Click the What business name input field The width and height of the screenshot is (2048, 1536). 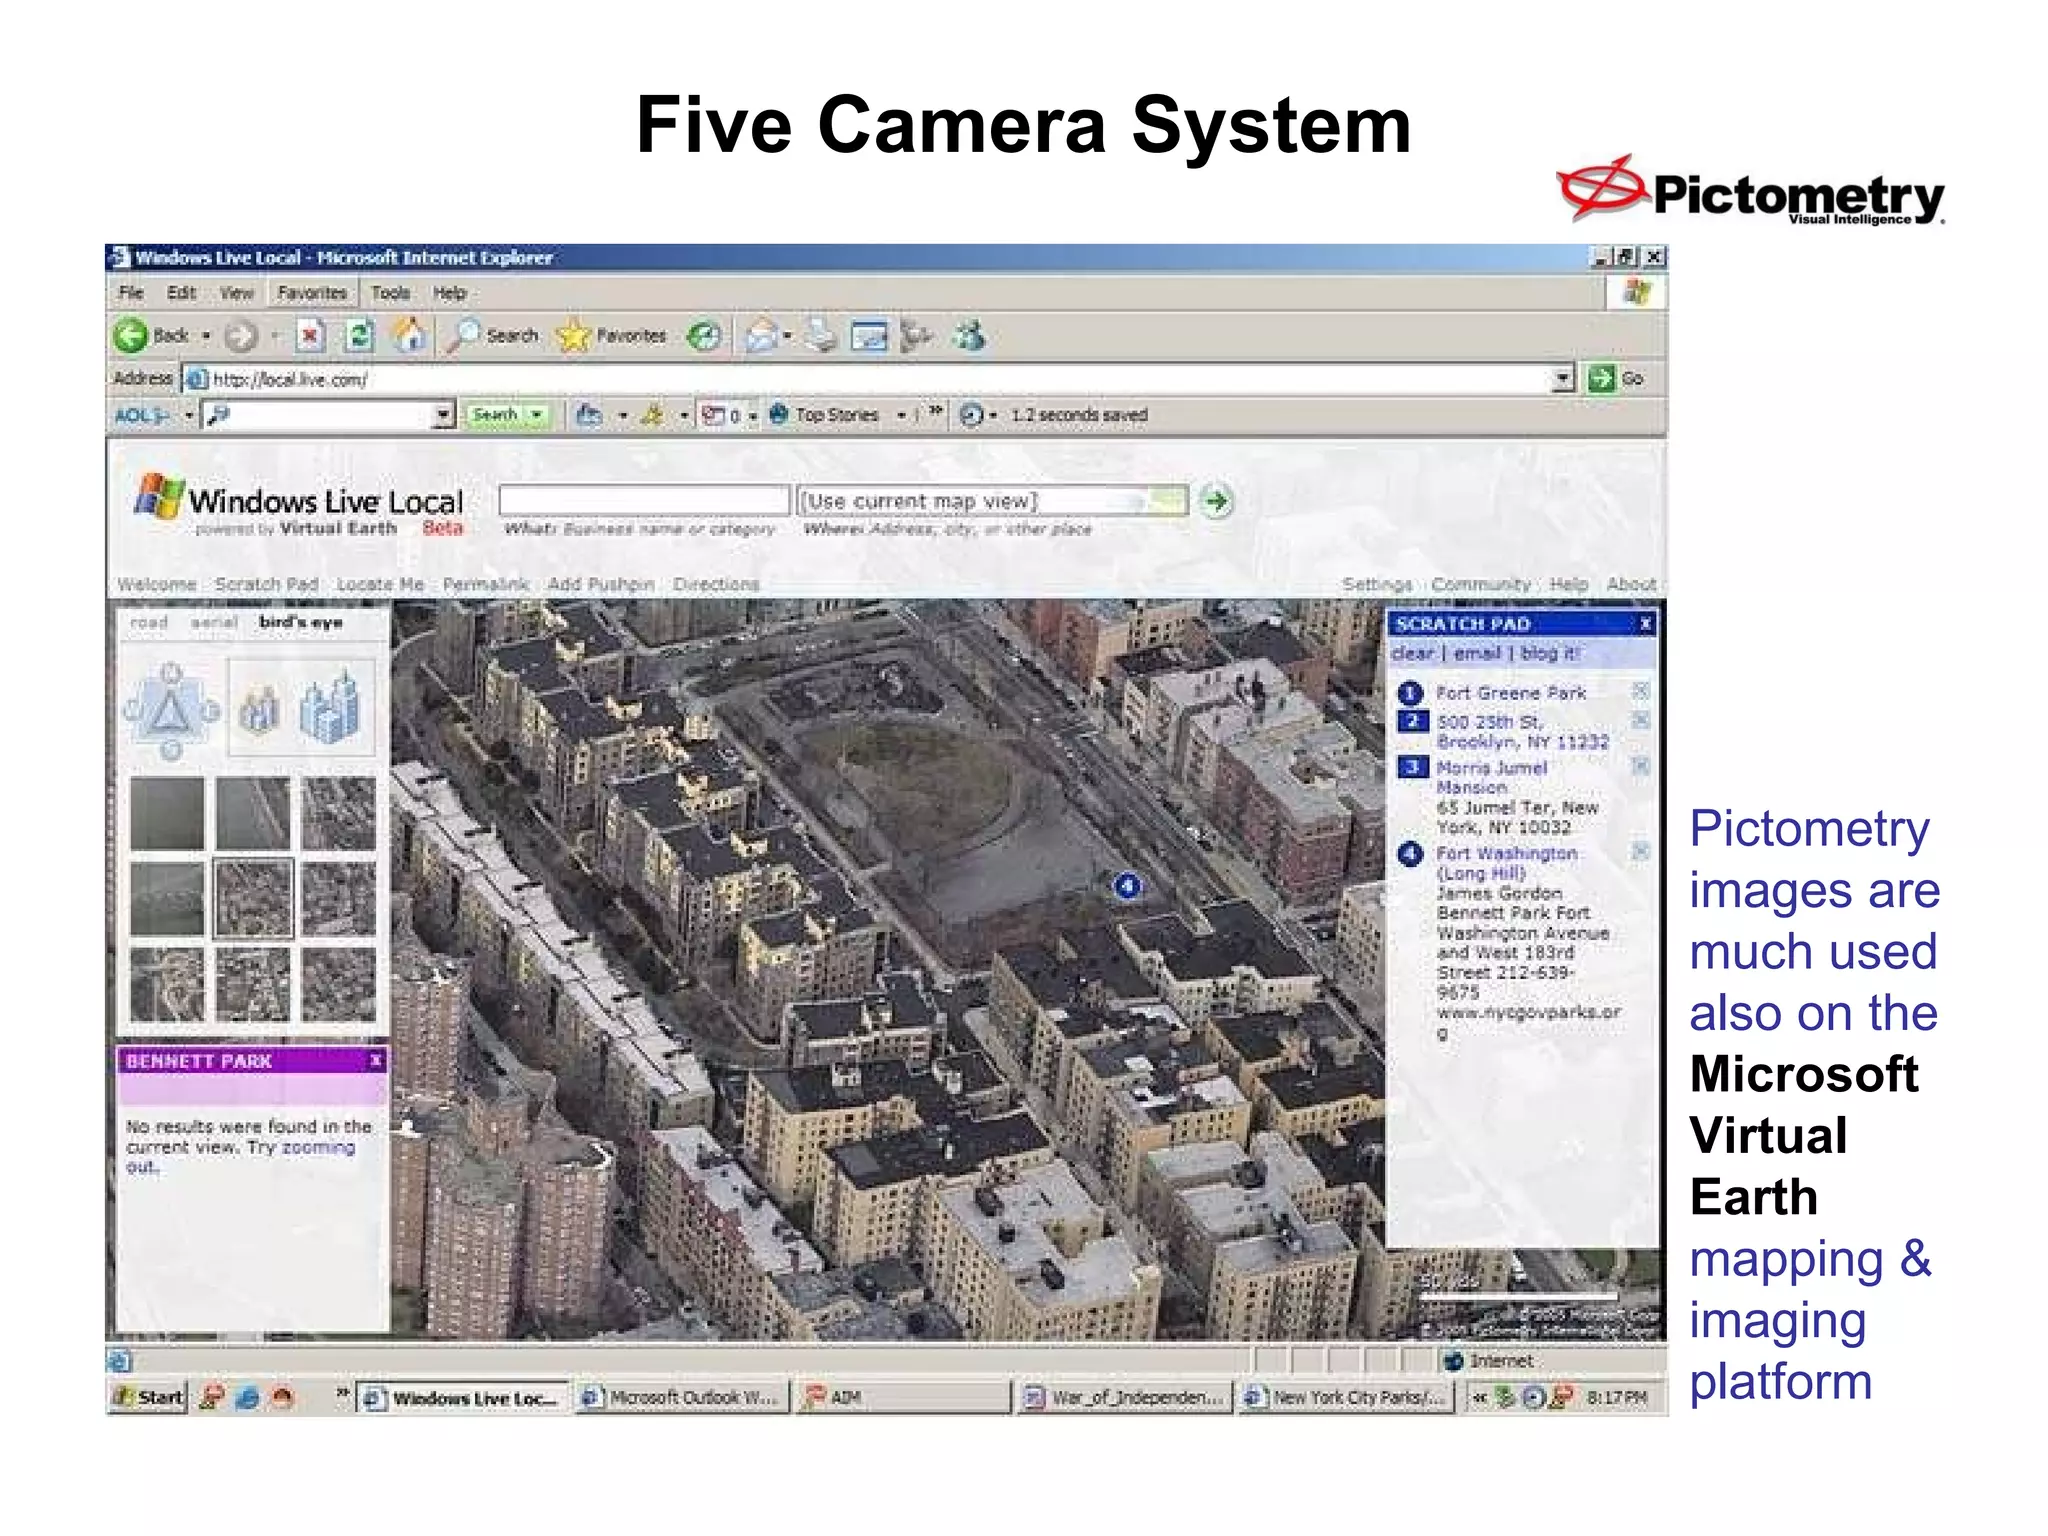(x=644, y=500)
